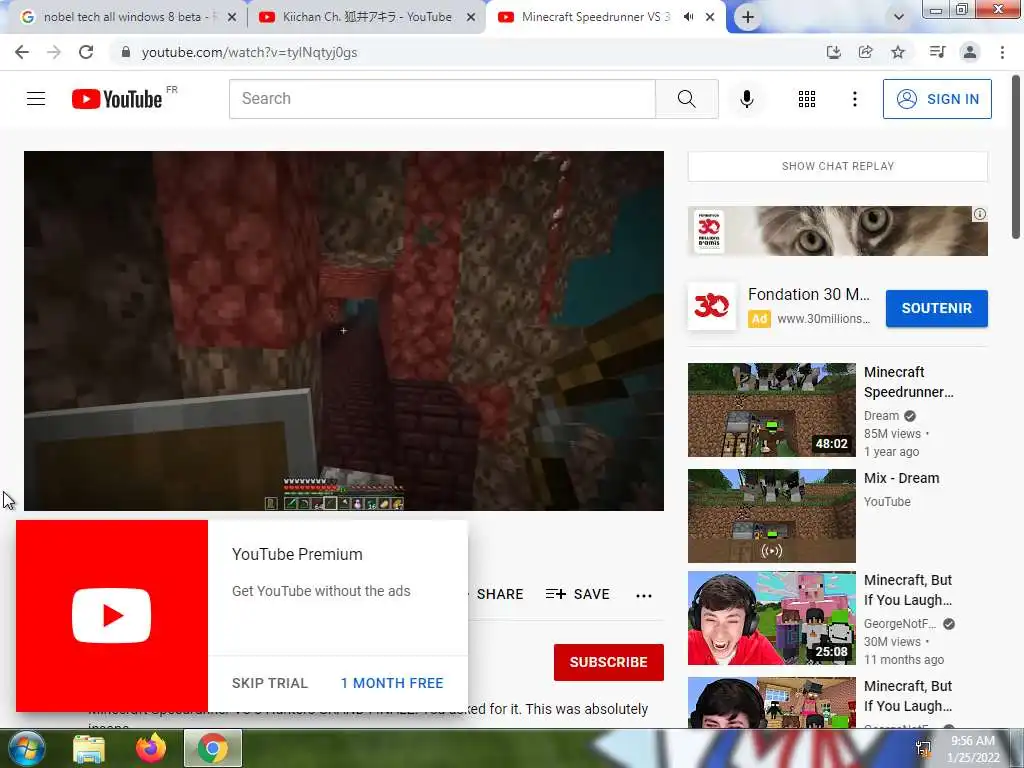This screenshot has height=768, width=1024.
Task: Share this page from the address bar
Action: tap(865, 52)
